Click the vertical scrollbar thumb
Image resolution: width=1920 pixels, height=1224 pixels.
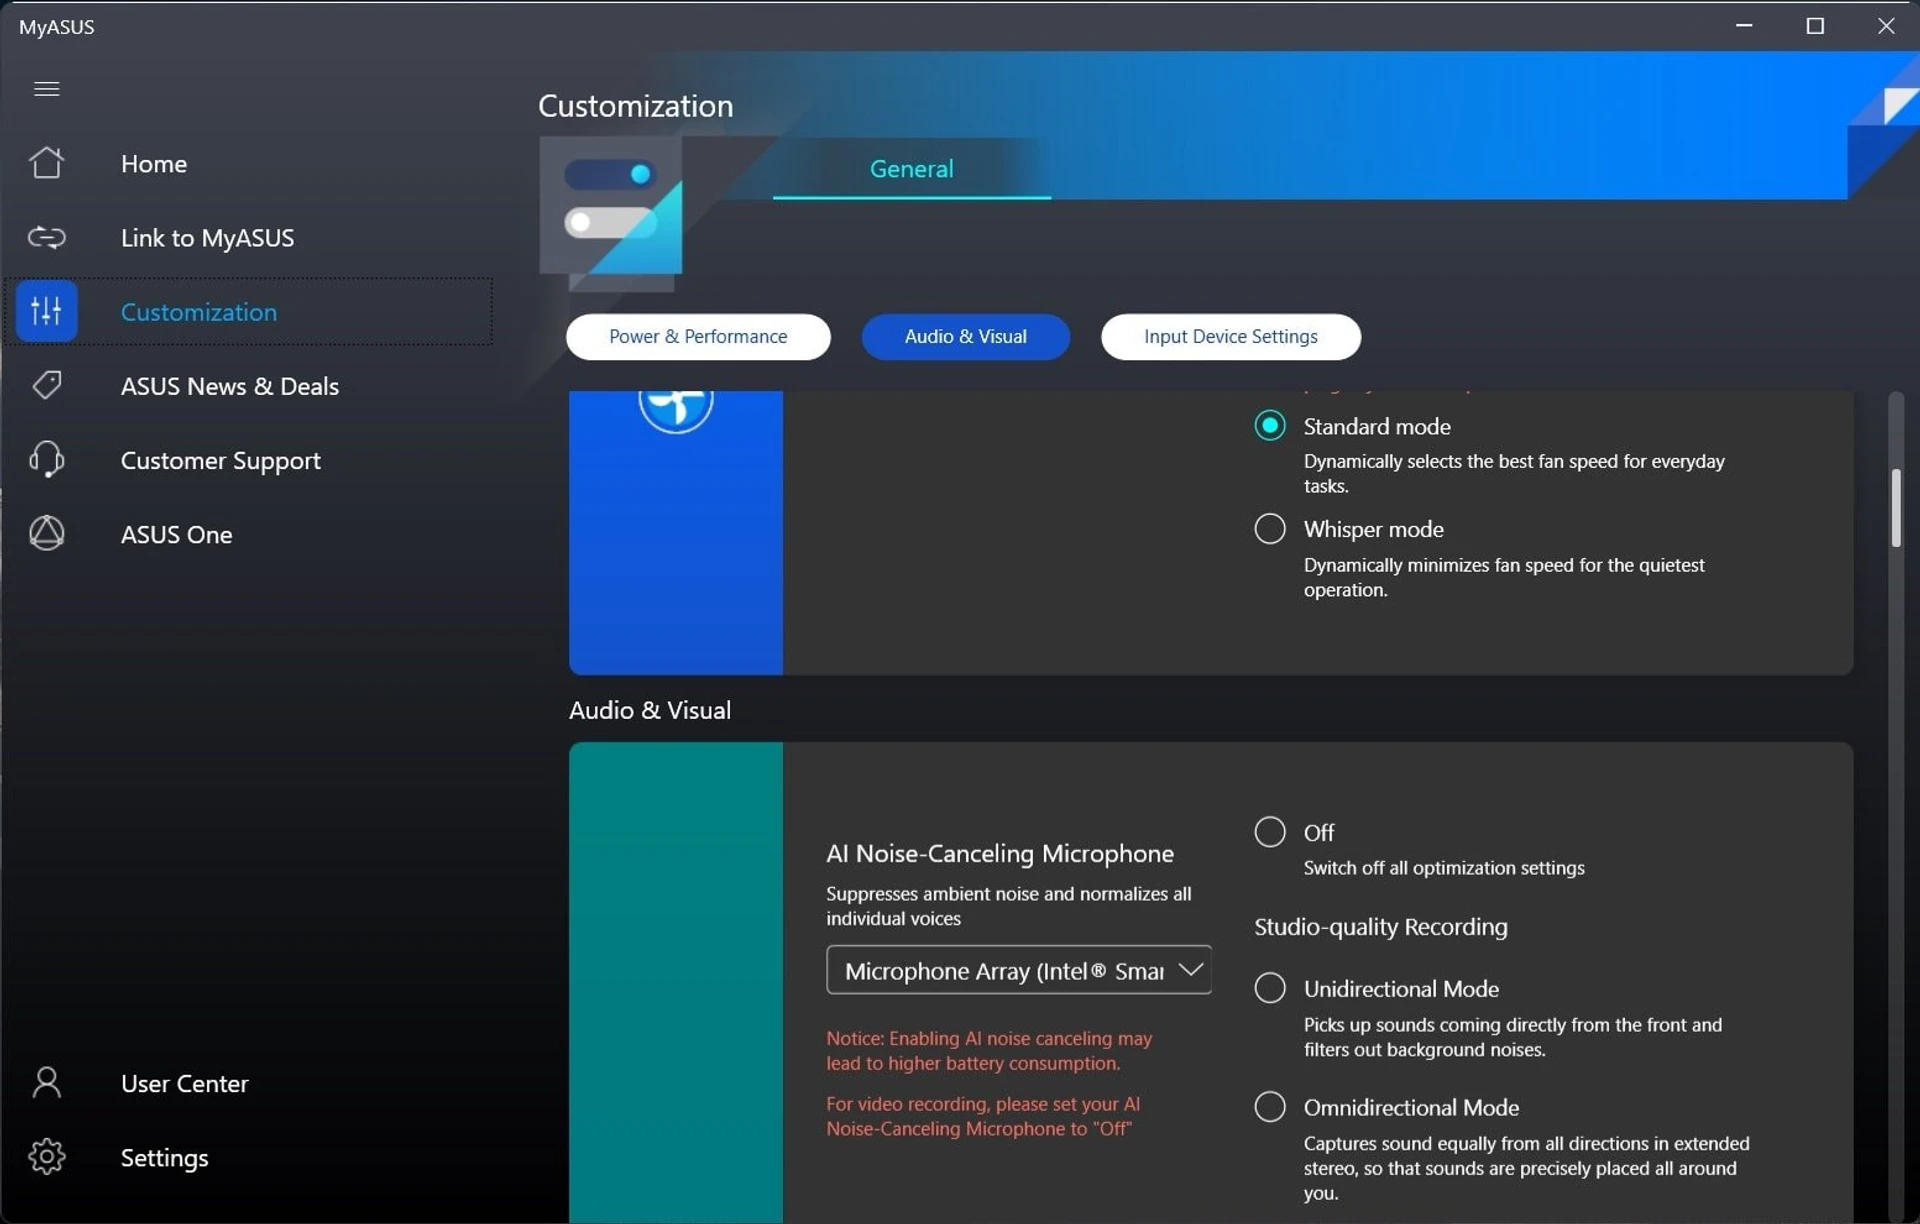[1895, 508]
